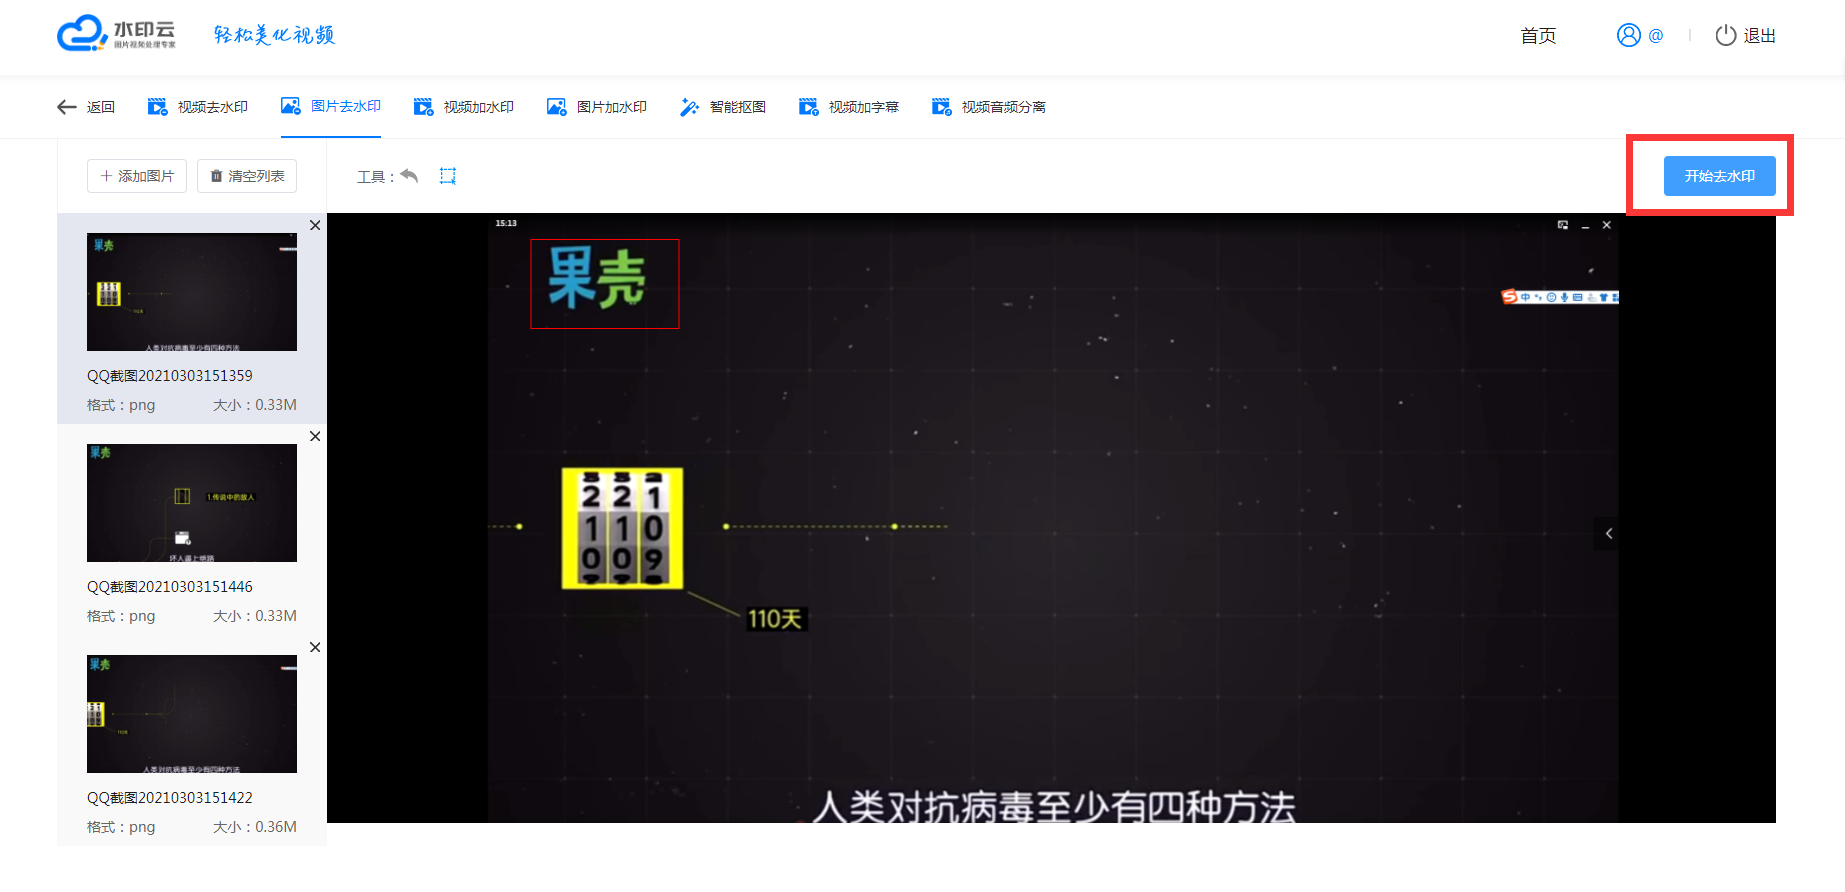Click size text 大小：0.36M
Image resolution: width=1845 pixels, height=892 pixels.
coord(255,827)
